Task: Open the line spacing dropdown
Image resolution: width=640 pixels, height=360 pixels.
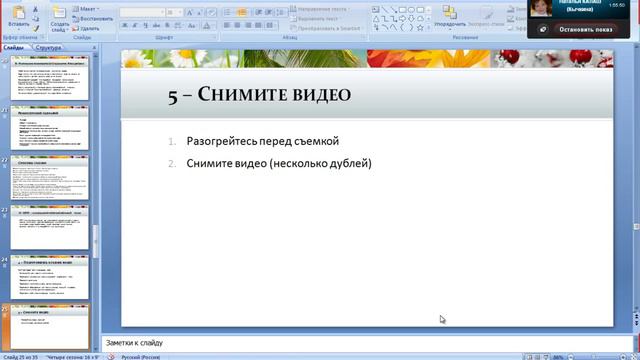Action: click(x=281, y=13)
